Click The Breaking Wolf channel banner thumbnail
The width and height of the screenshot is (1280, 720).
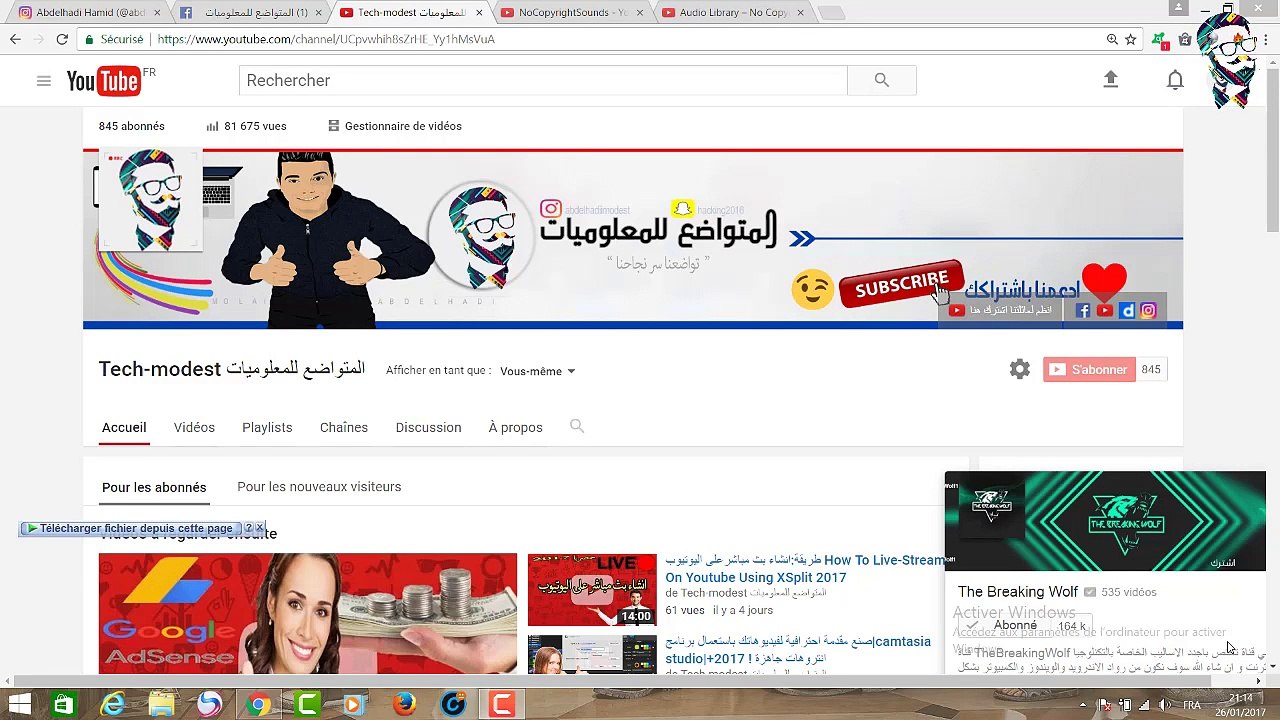(1105, 521)
